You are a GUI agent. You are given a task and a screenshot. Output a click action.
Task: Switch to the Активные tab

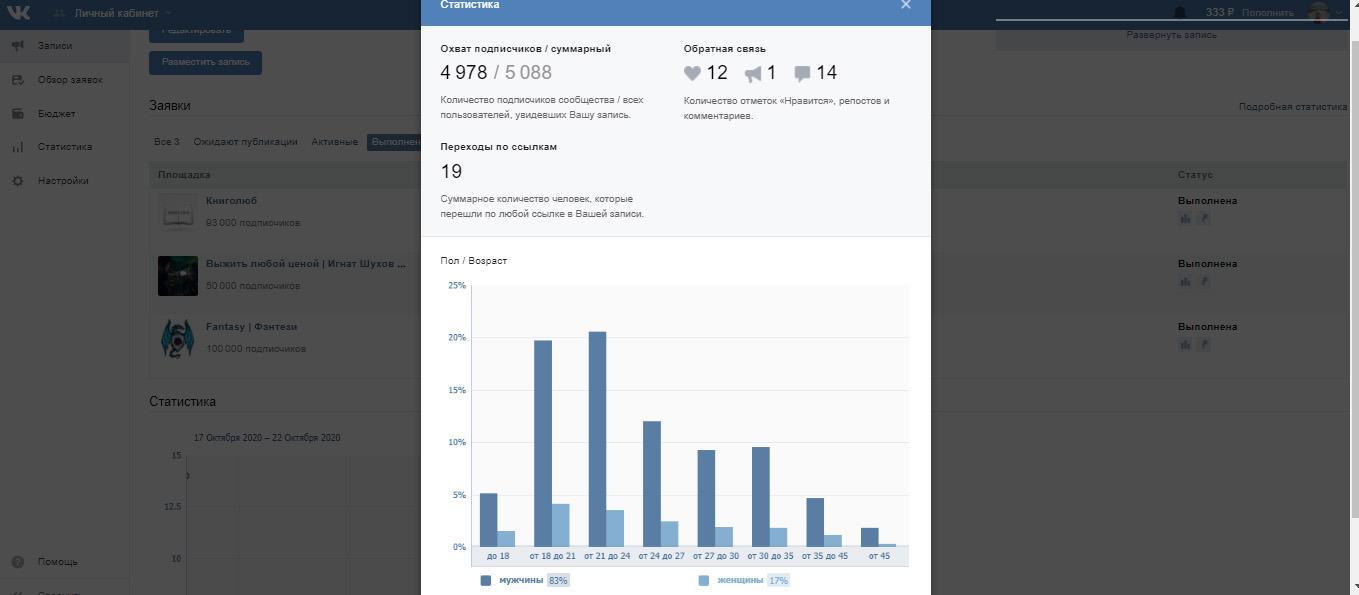(x=334, y=142)
